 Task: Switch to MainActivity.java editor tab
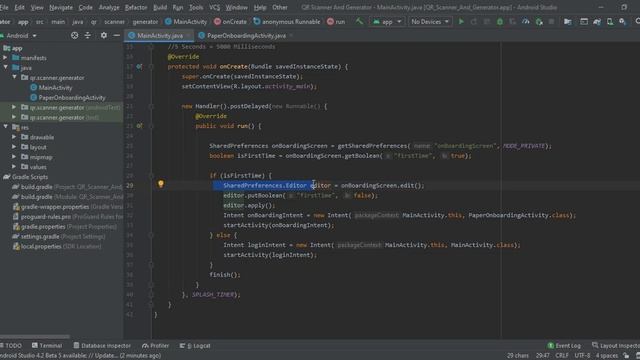159,36
